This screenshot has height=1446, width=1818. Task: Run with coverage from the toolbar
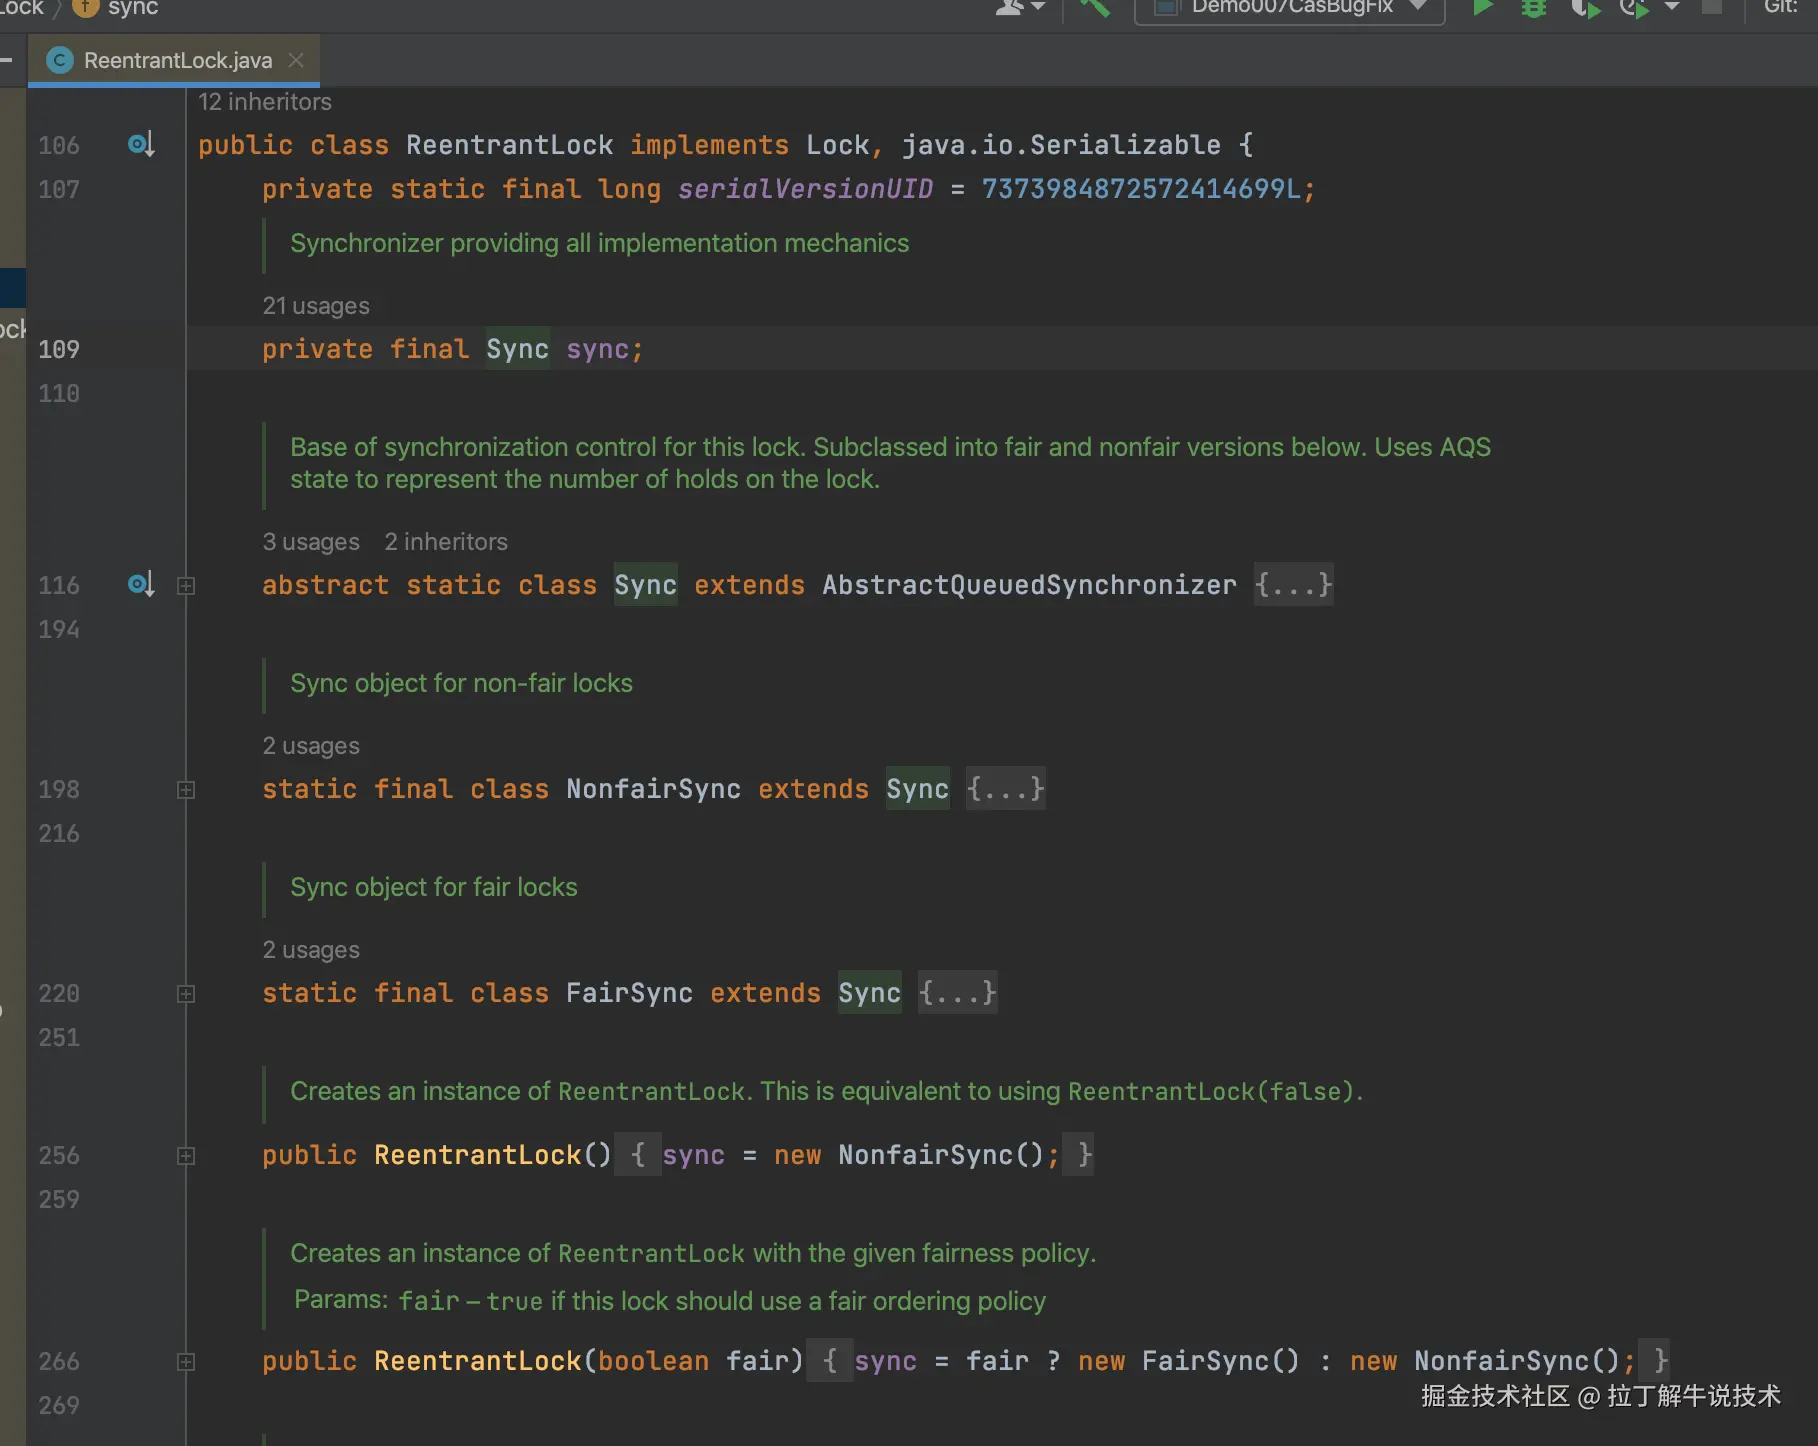pos(1586,8)
